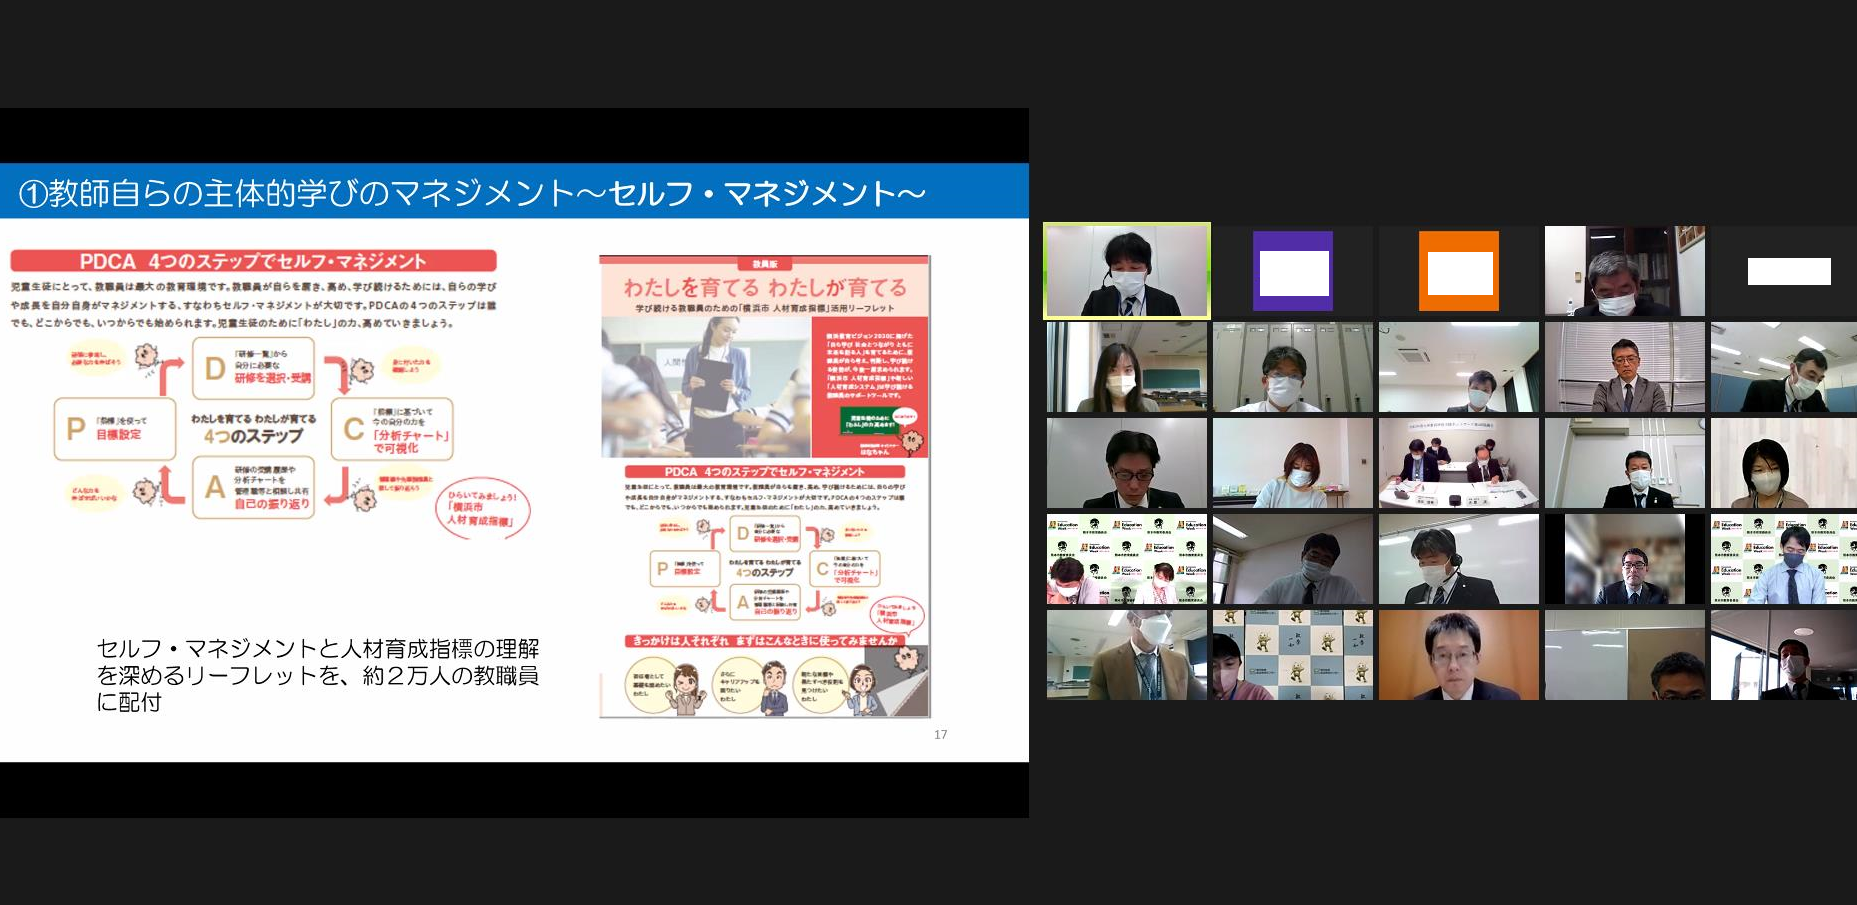Click the C box 分析チャートで可視化
The image size is (1857, 905).
click(x=392, y=429)
